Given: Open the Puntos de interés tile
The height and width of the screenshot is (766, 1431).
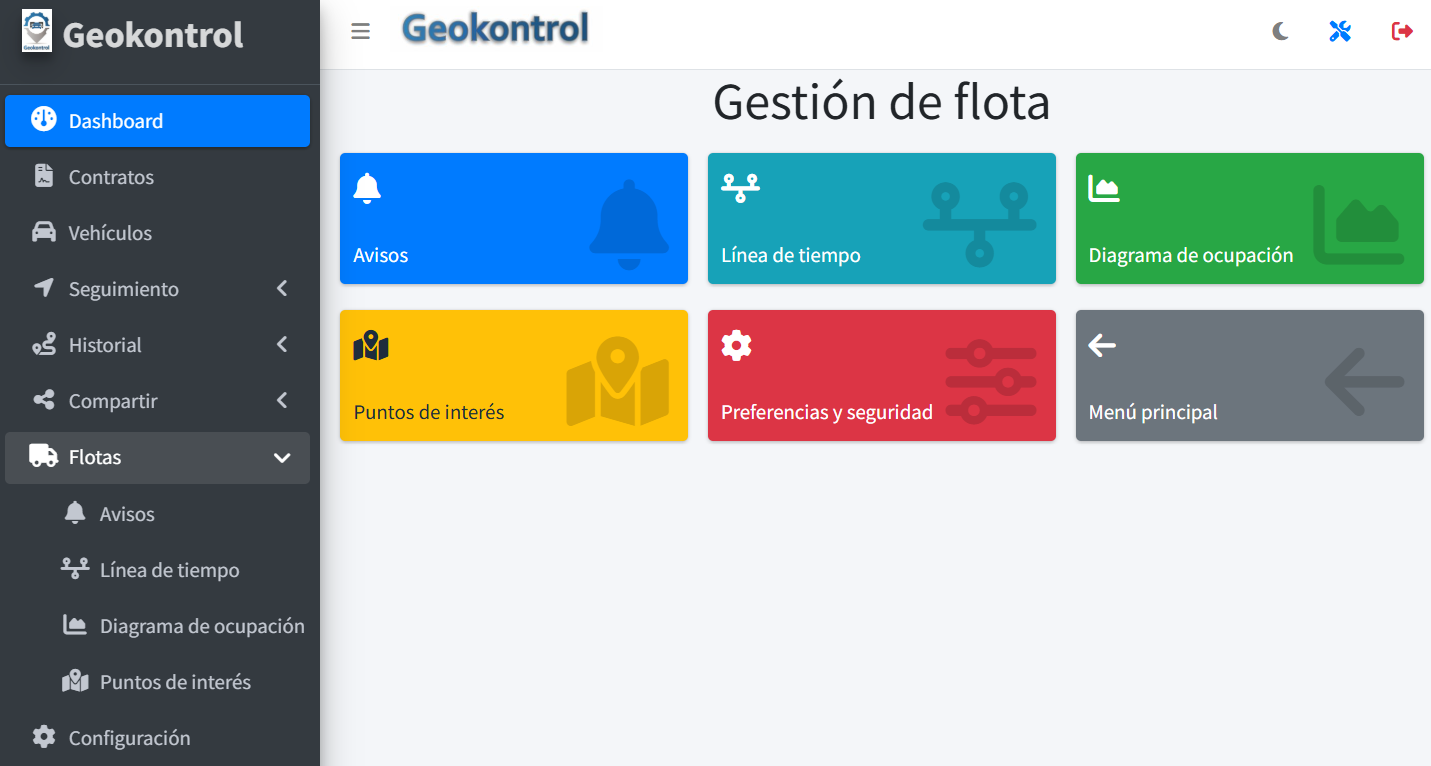Looking at the screenshot, I should [513, 375].
